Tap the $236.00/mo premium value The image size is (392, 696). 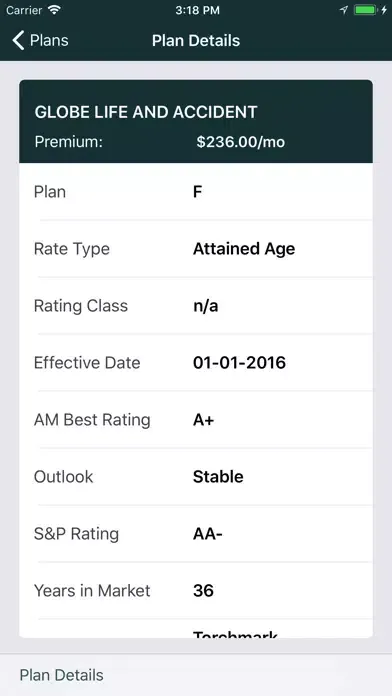point(241,142)
